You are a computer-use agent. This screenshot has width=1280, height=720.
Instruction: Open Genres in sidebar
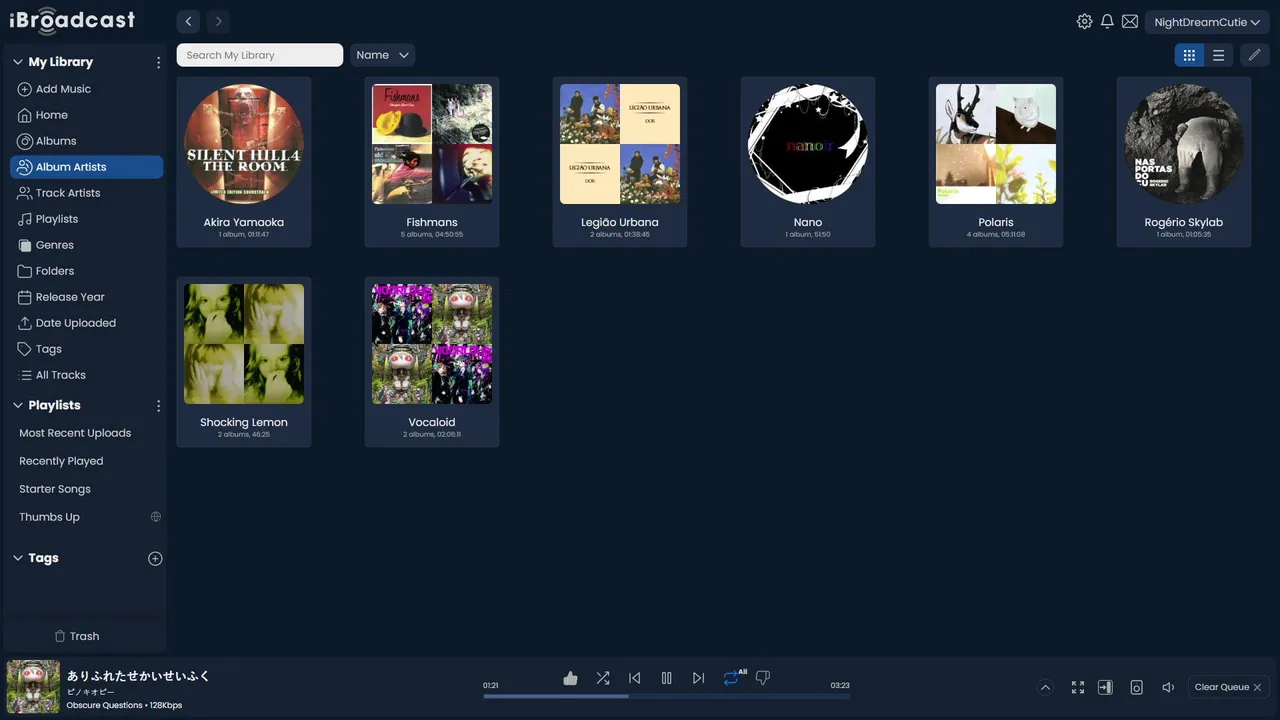click(x=87, y=245)
